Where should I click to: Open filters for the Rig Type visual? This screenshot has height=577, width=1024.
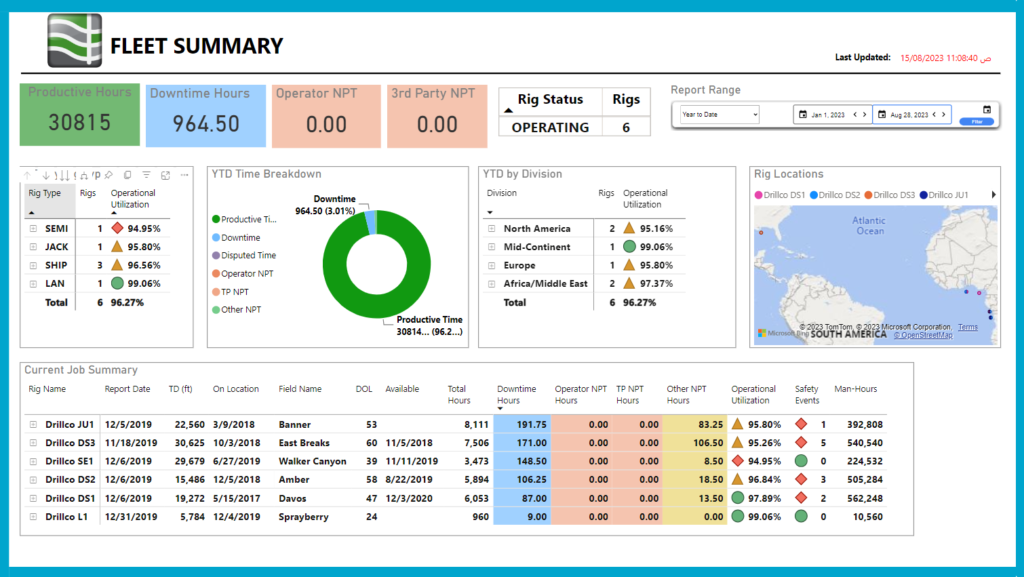tap(146, 175)
